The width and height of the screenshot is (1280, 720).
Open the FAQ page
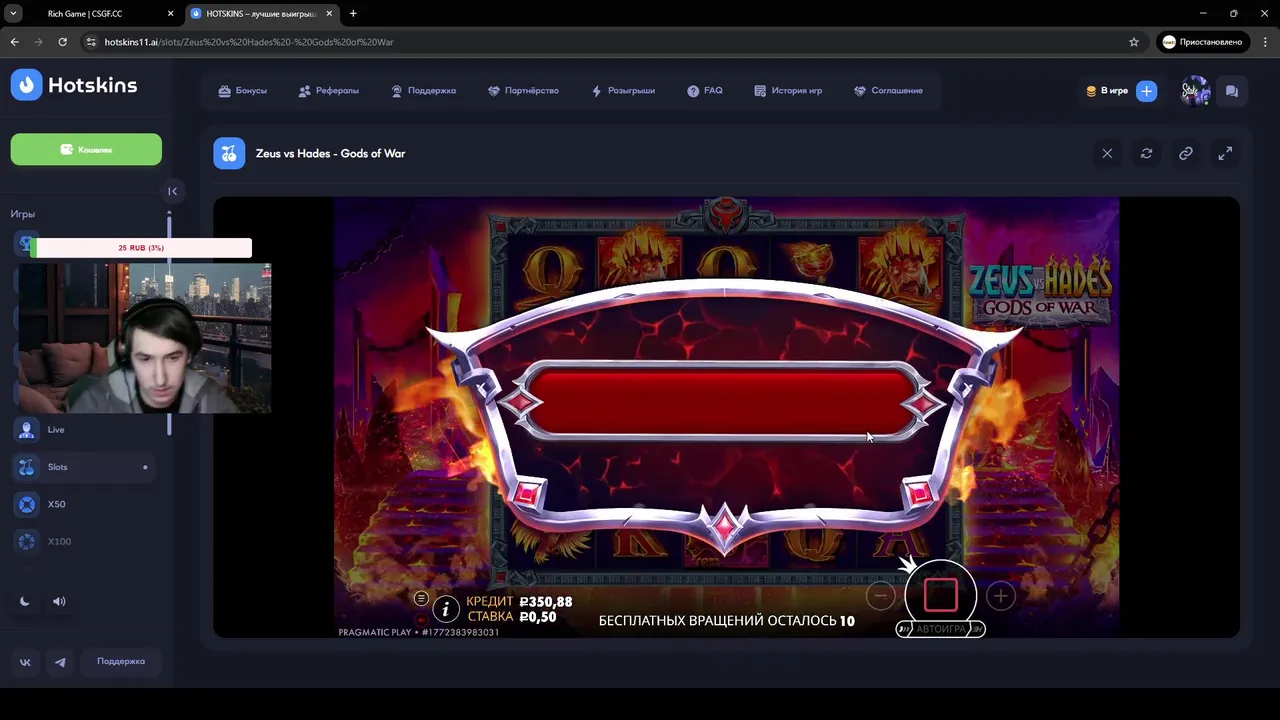coord(705,90)
